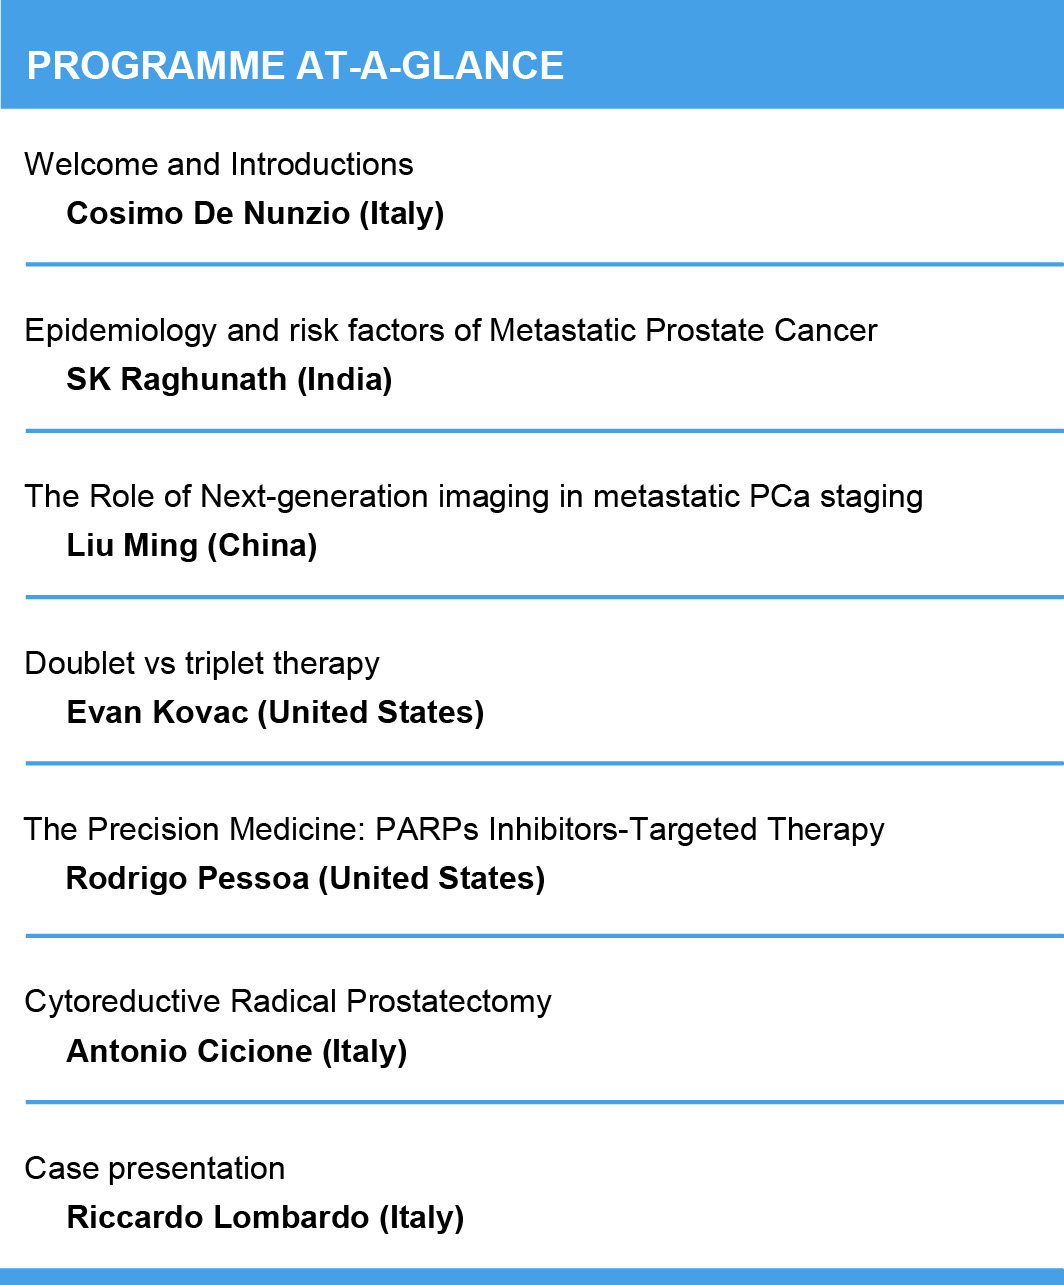Select Doublet vs triplet therapy session

tap(202, 663)
